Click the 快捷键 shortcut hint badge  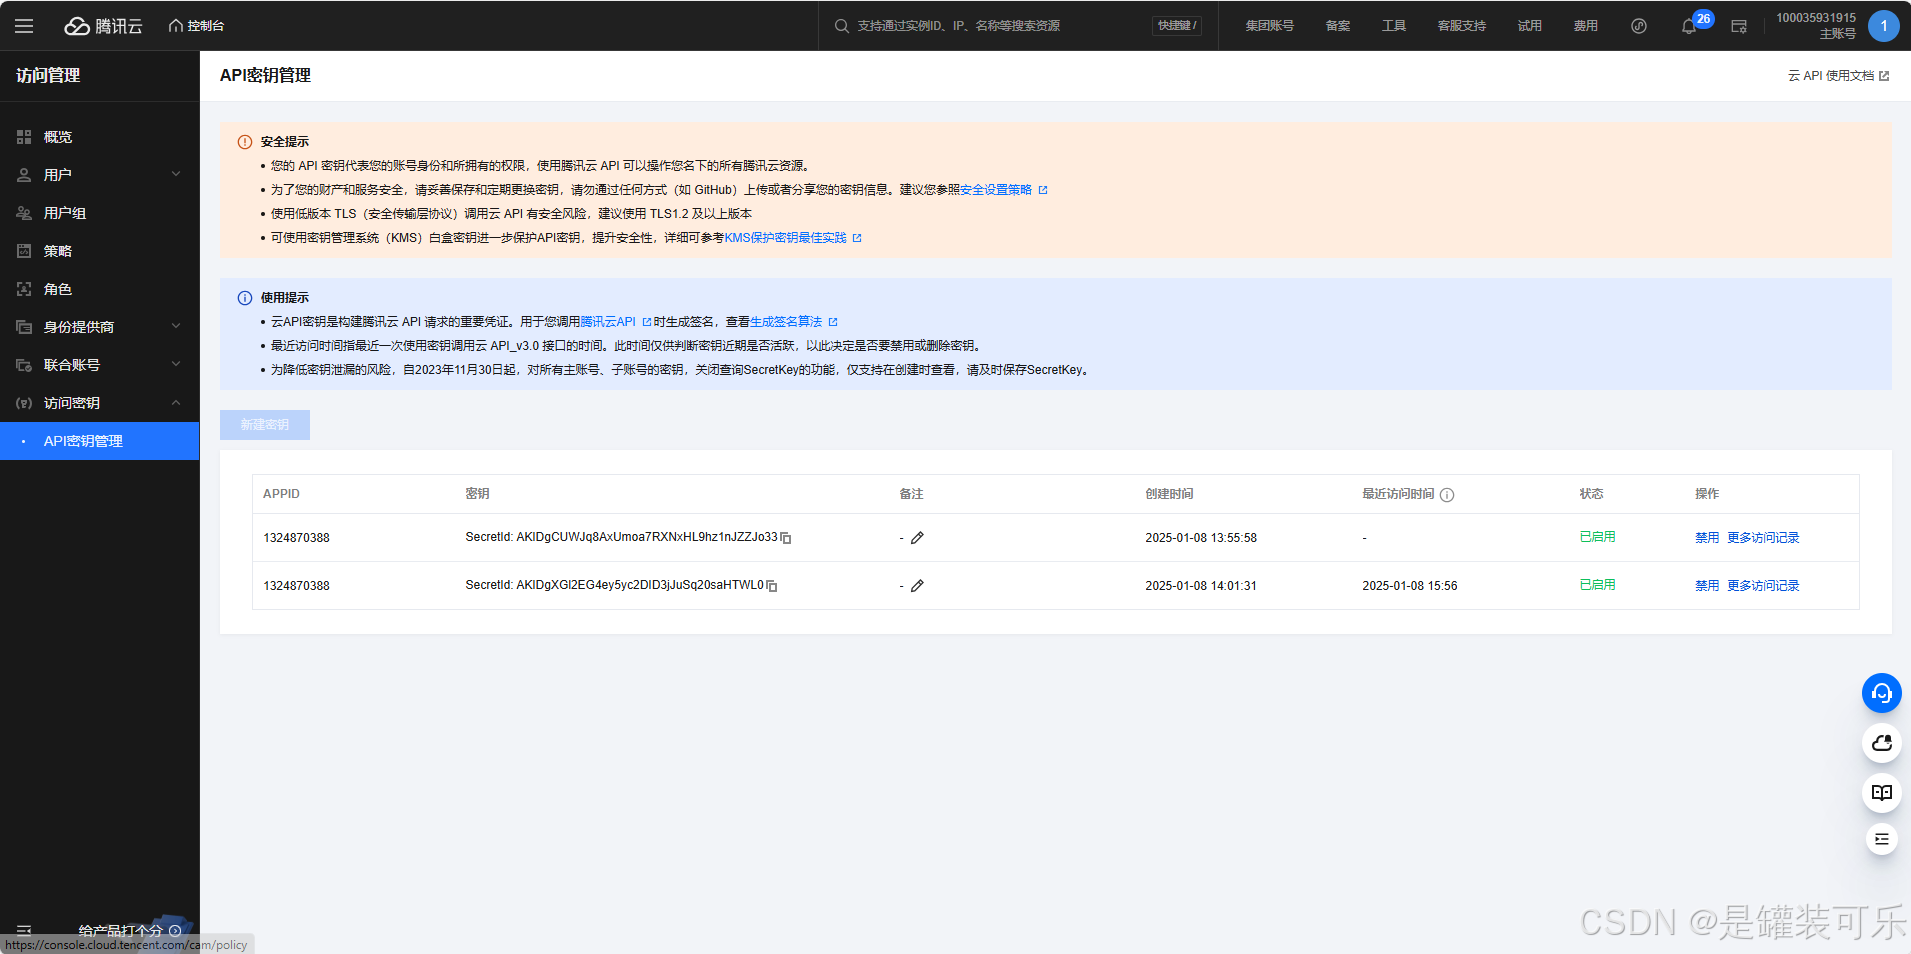pos(1177,26)
